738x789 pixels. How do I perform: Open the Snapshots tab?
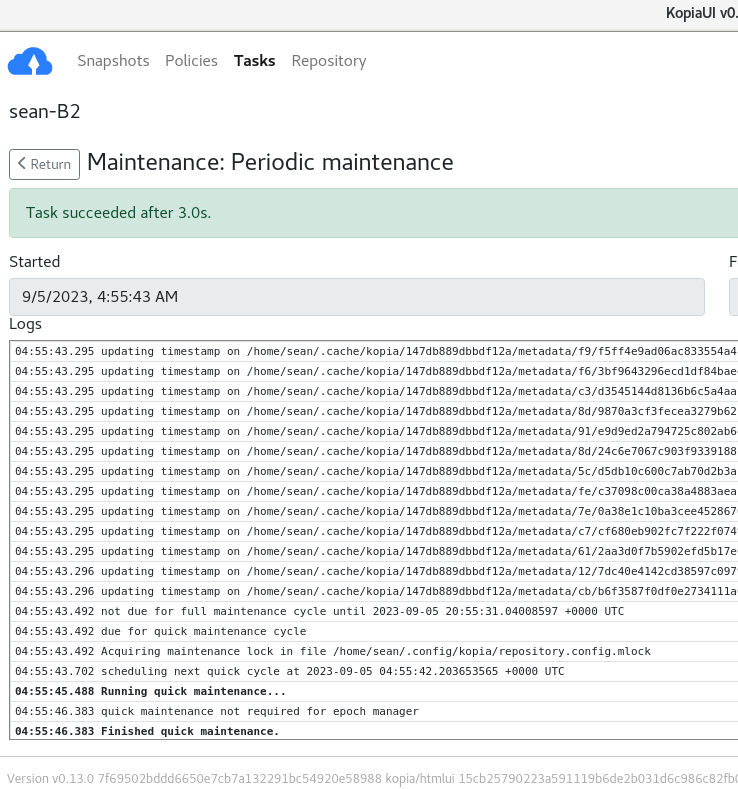tap(113, 61)
